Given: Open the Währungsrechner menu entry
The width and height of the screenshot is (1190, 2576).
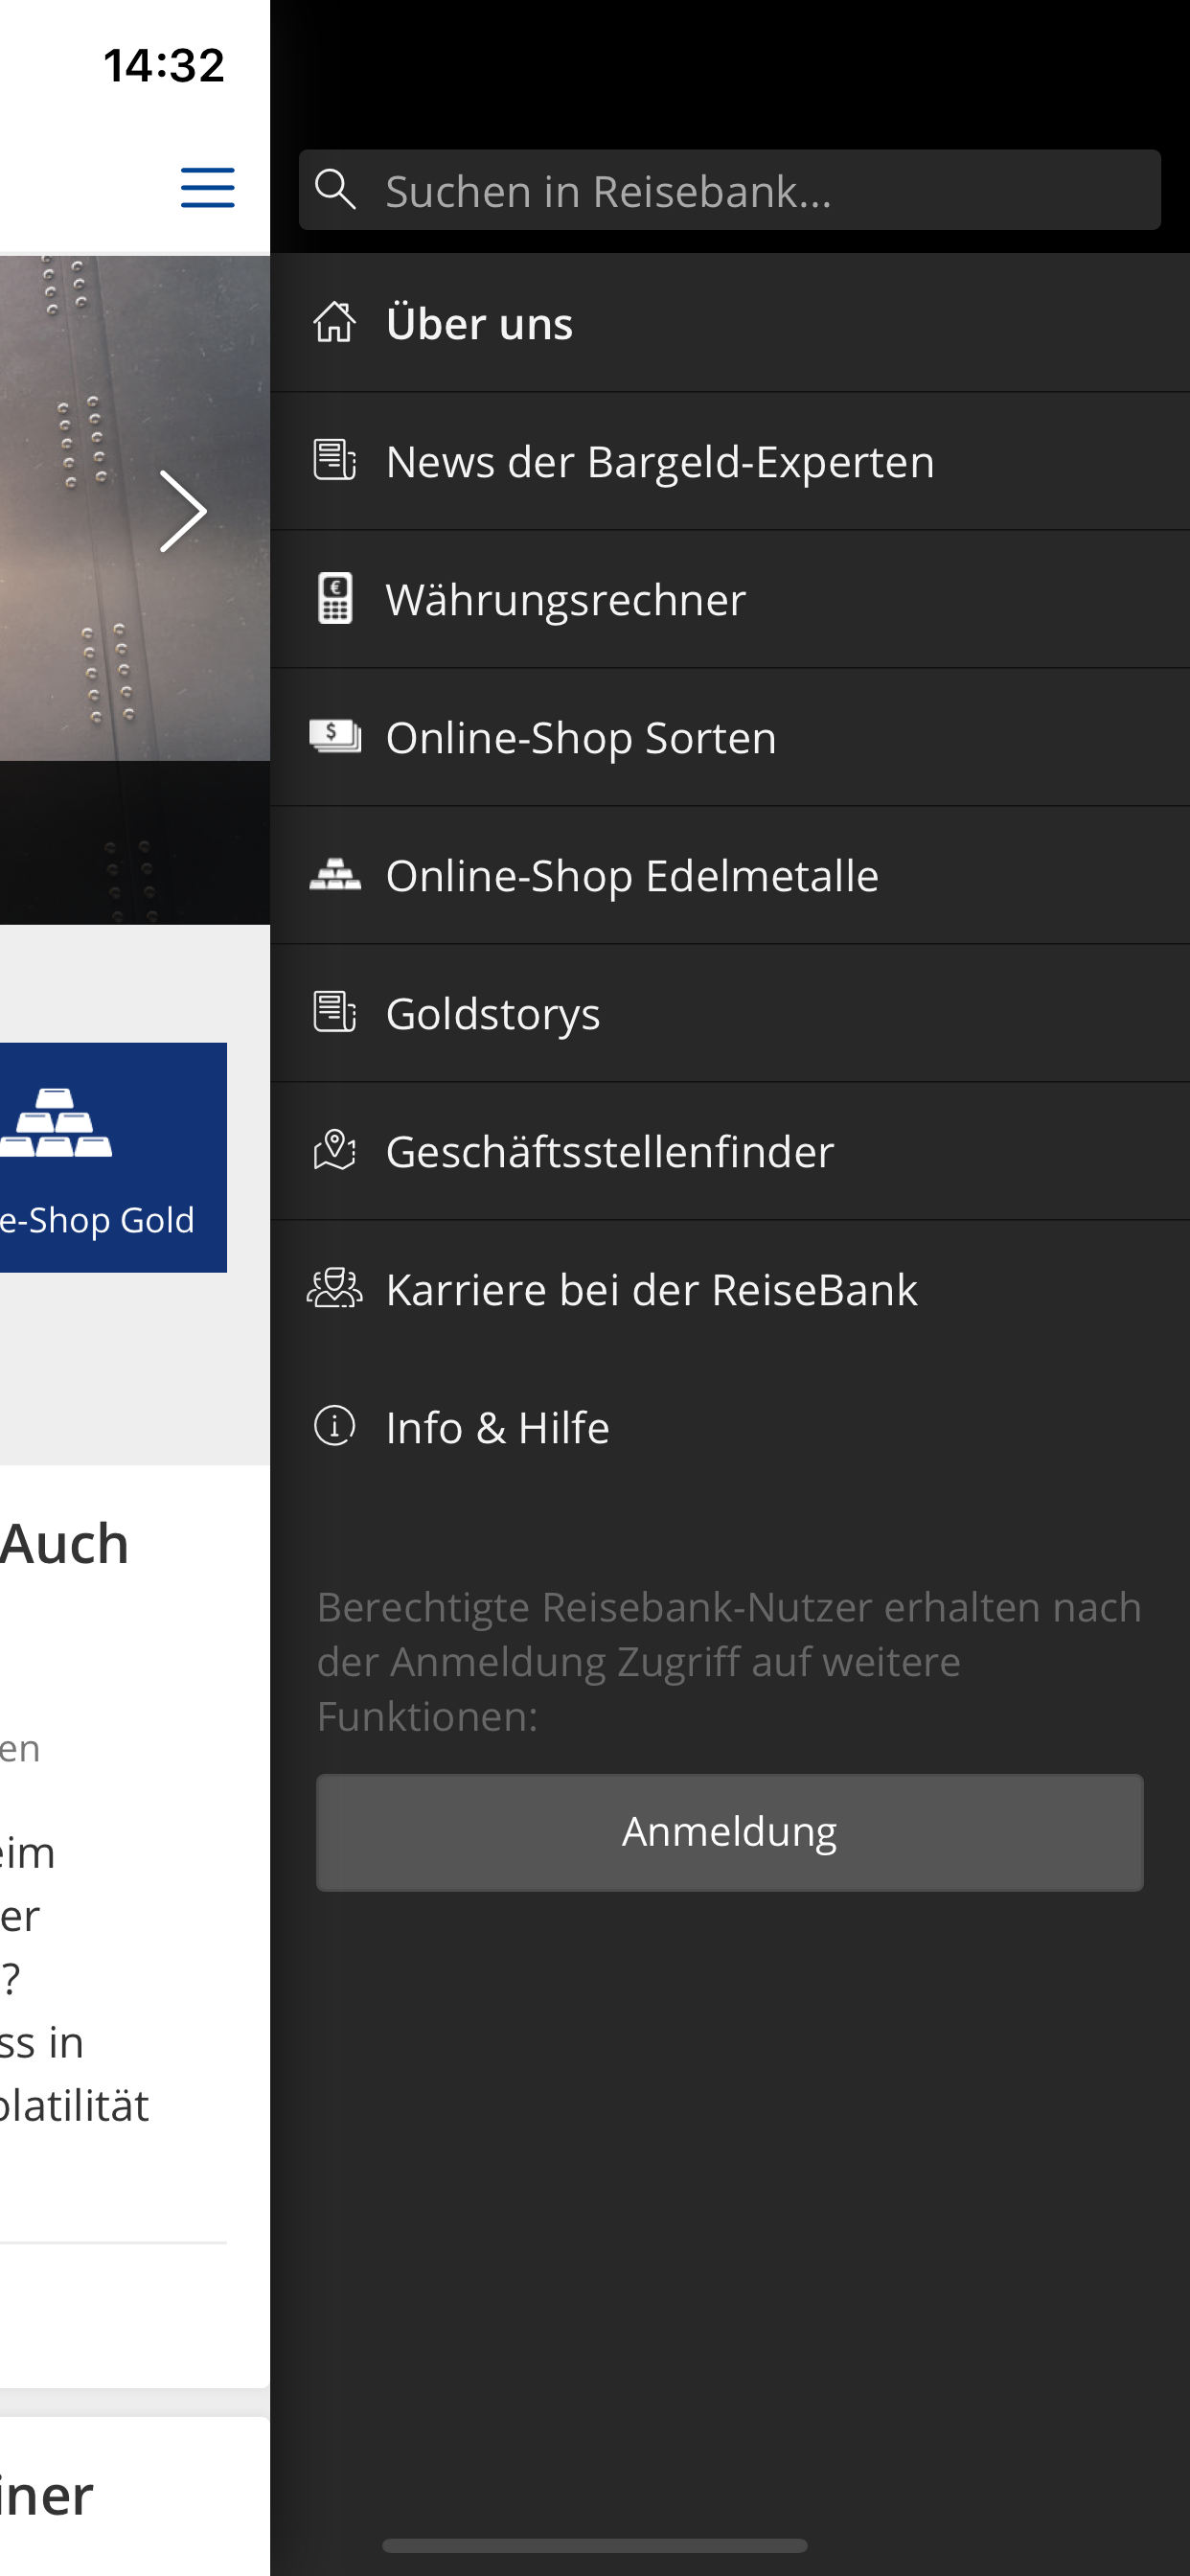Looking at the screenshot, I should 729,599.
